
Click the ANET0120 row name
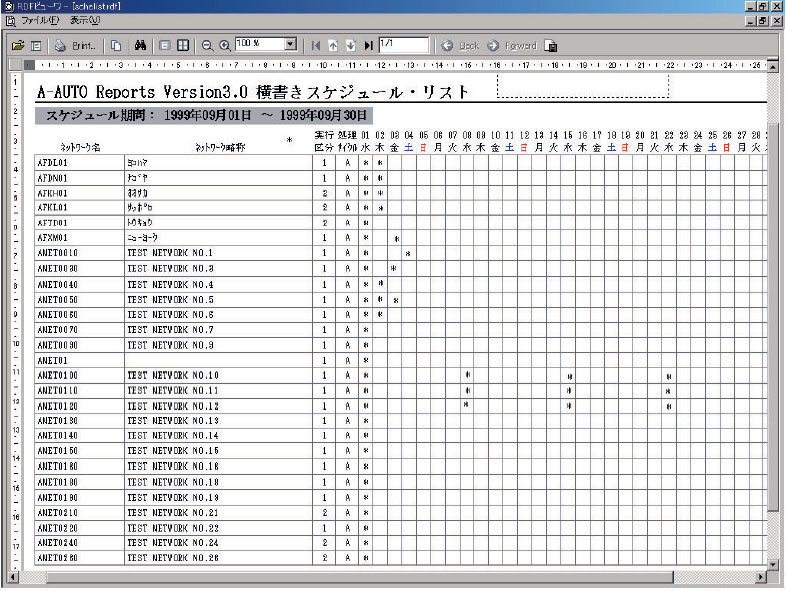tap(57, 406)
